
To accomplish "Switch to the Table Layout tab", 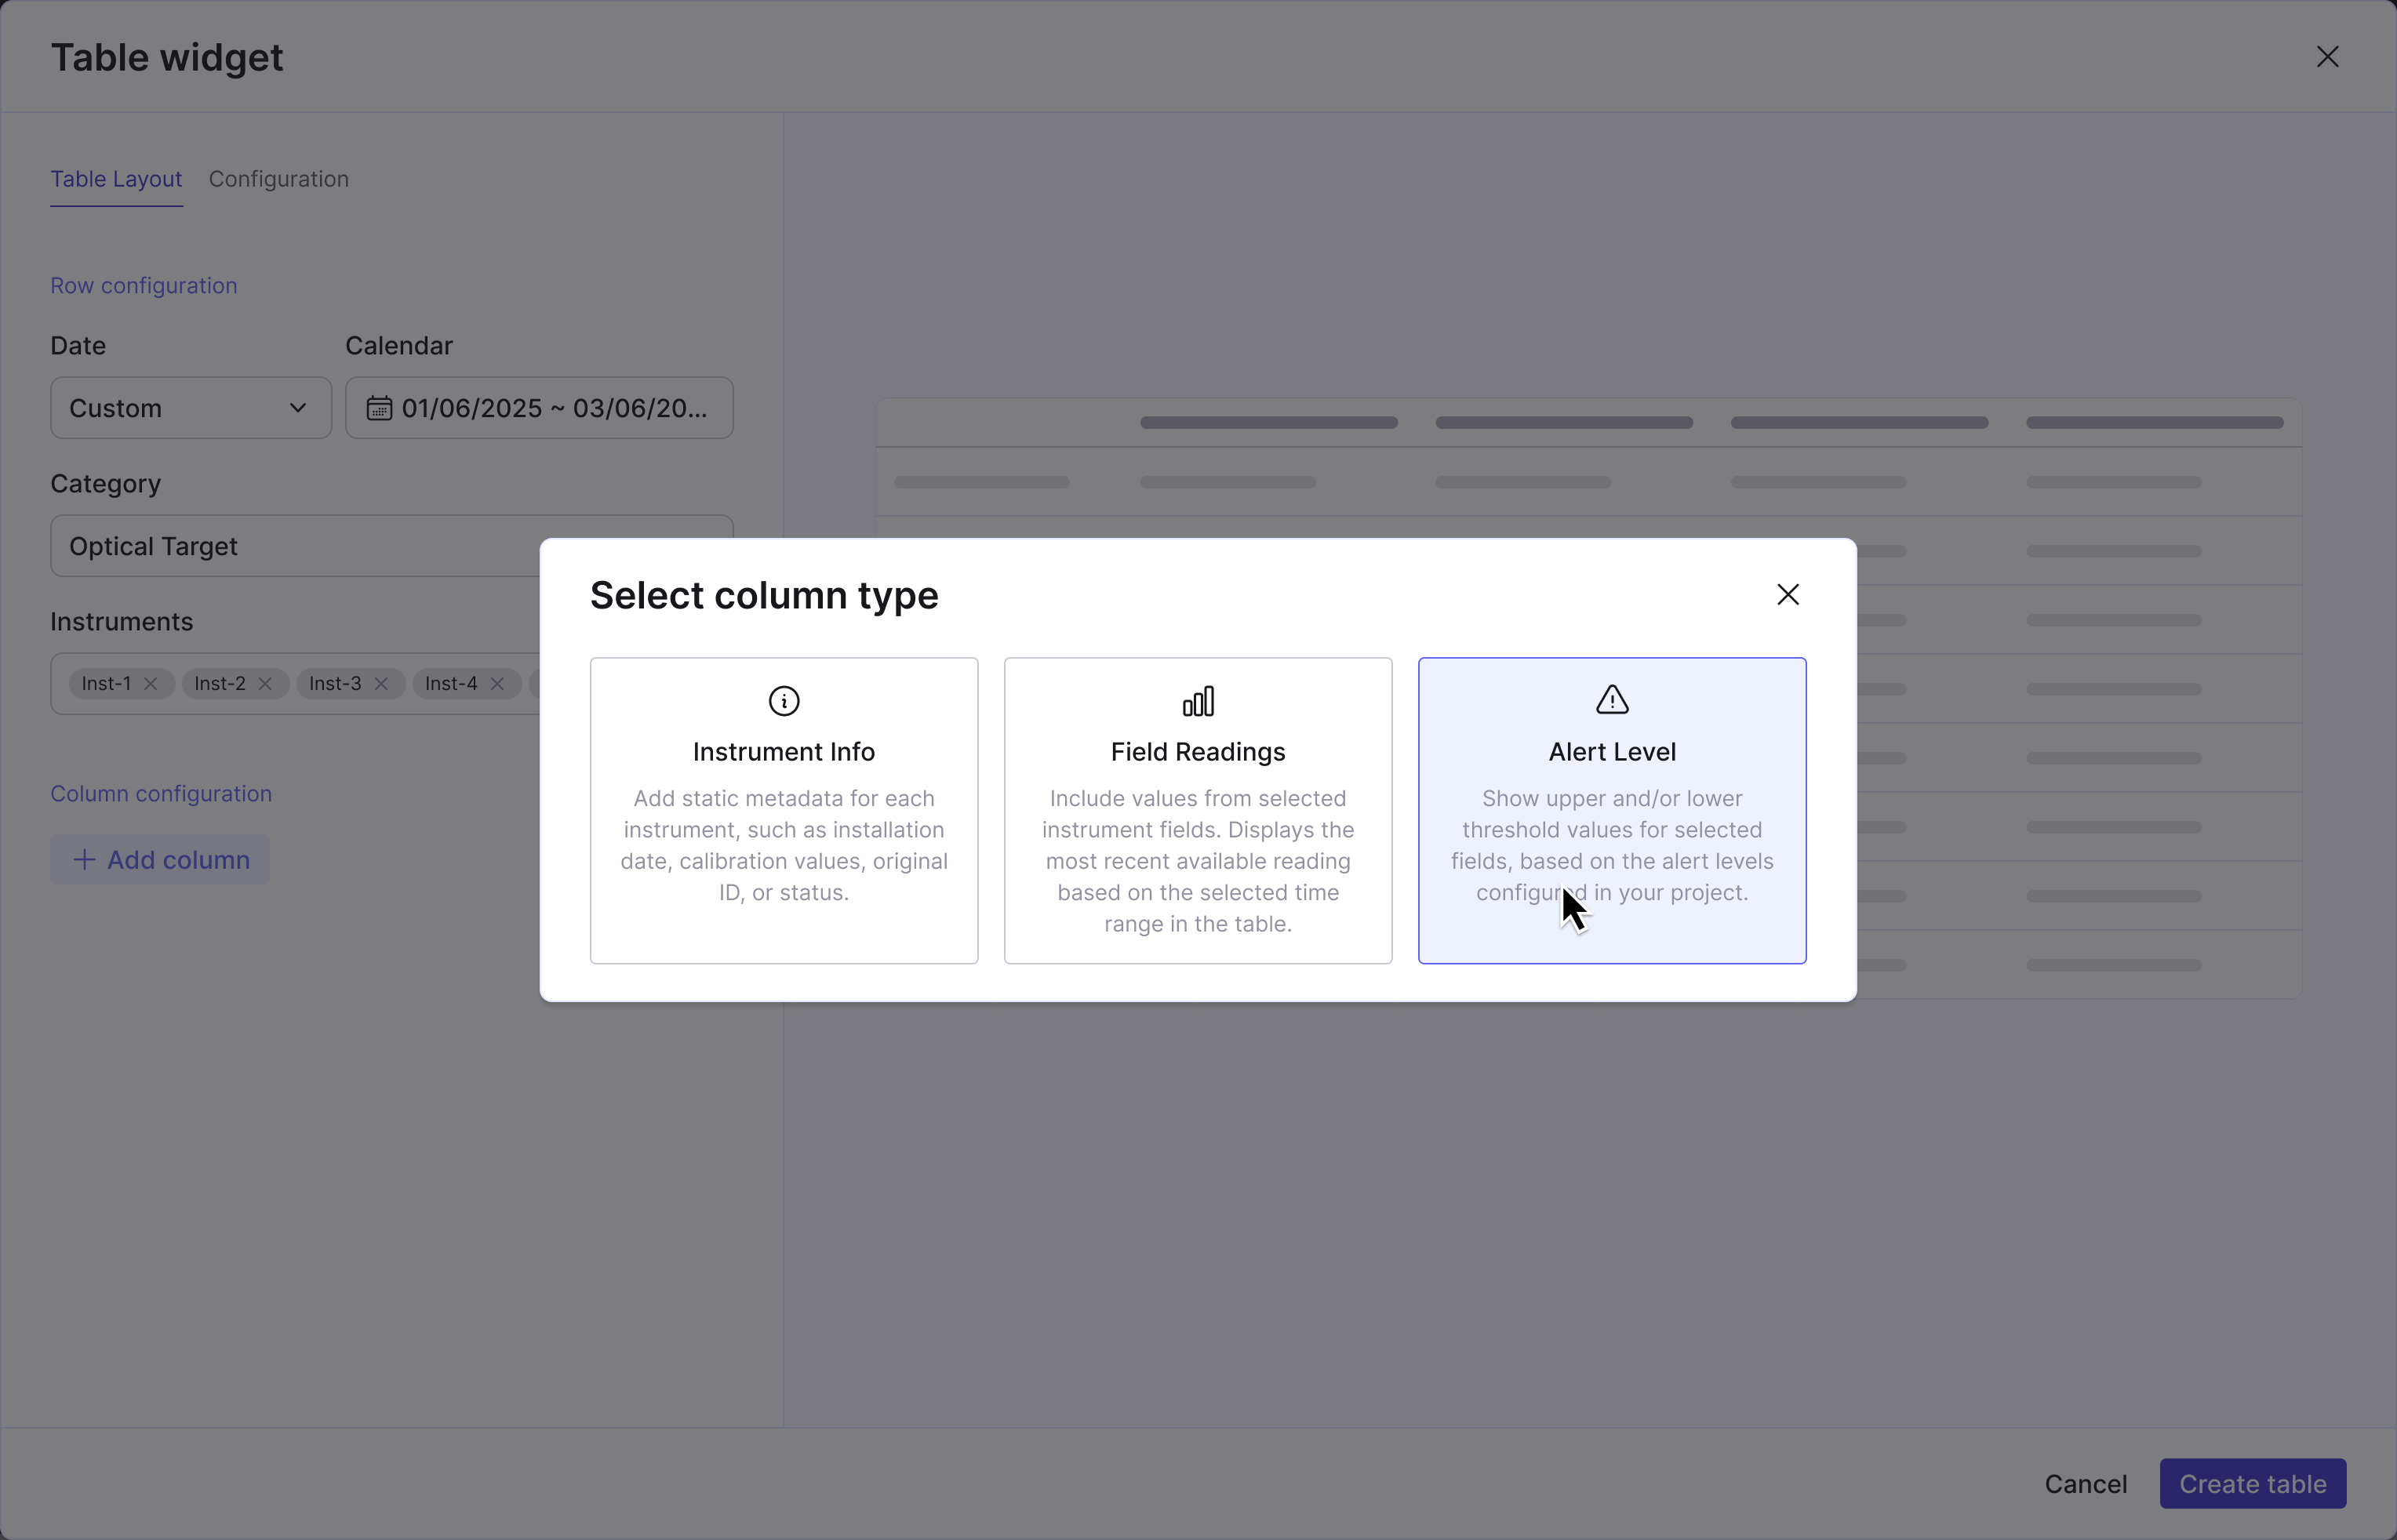I will tap(116, 179).
